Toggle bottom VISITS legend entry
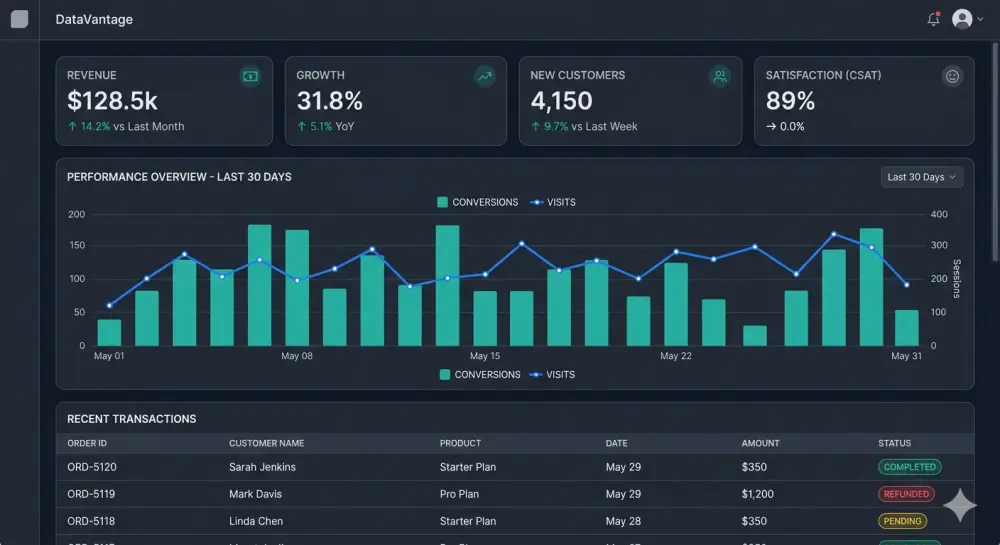The height and width of the screenshot is (545, 1000). [x=552, y=375]
